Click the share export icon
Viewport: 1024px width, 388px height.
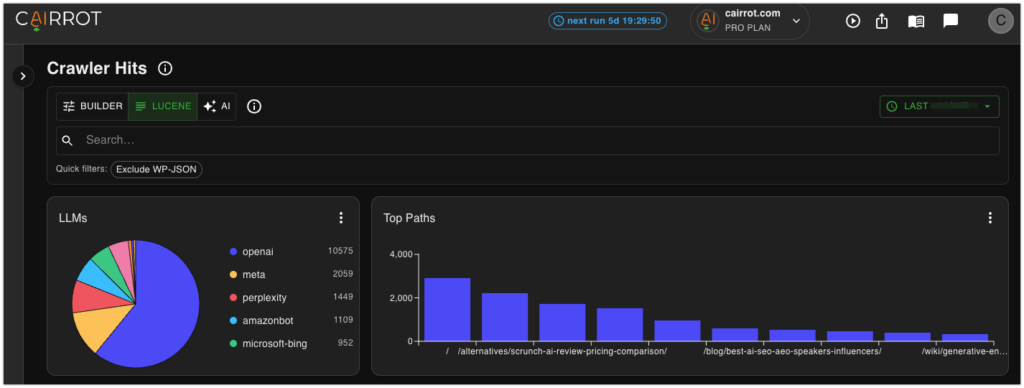[882, 21]
